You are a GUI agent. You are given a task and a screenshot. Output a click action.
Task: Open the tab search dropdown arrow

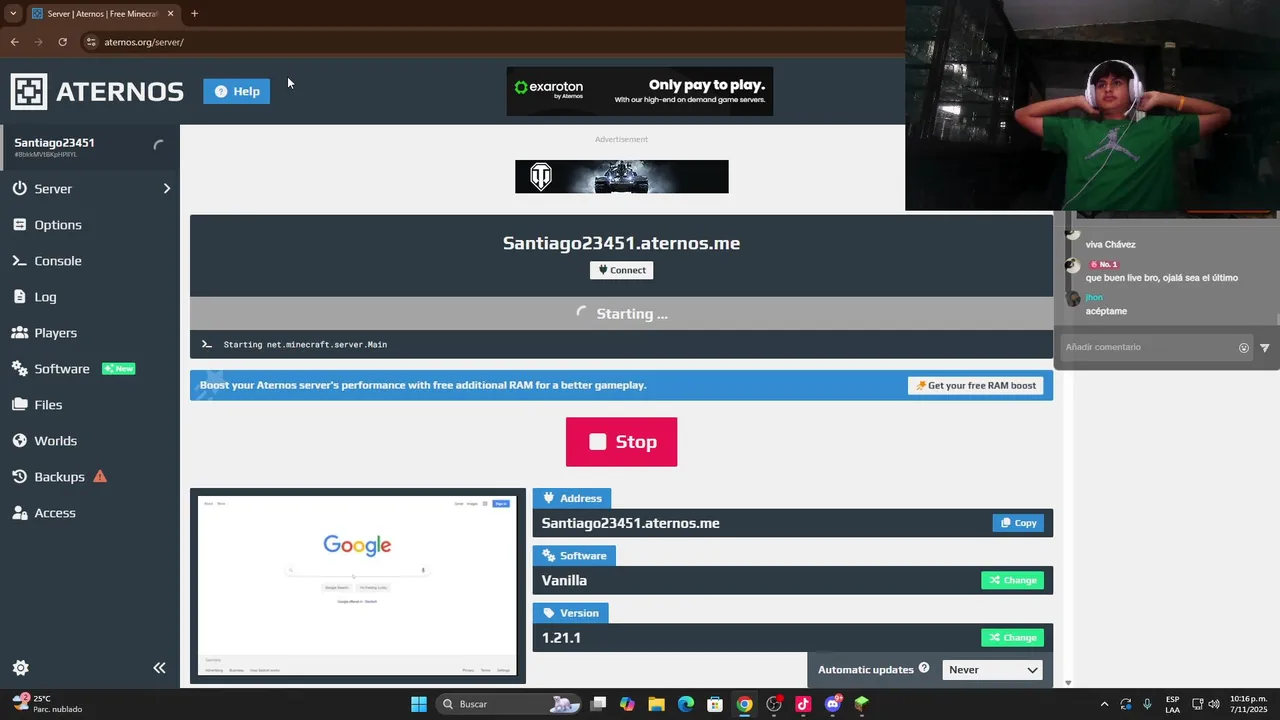(13, 14)
